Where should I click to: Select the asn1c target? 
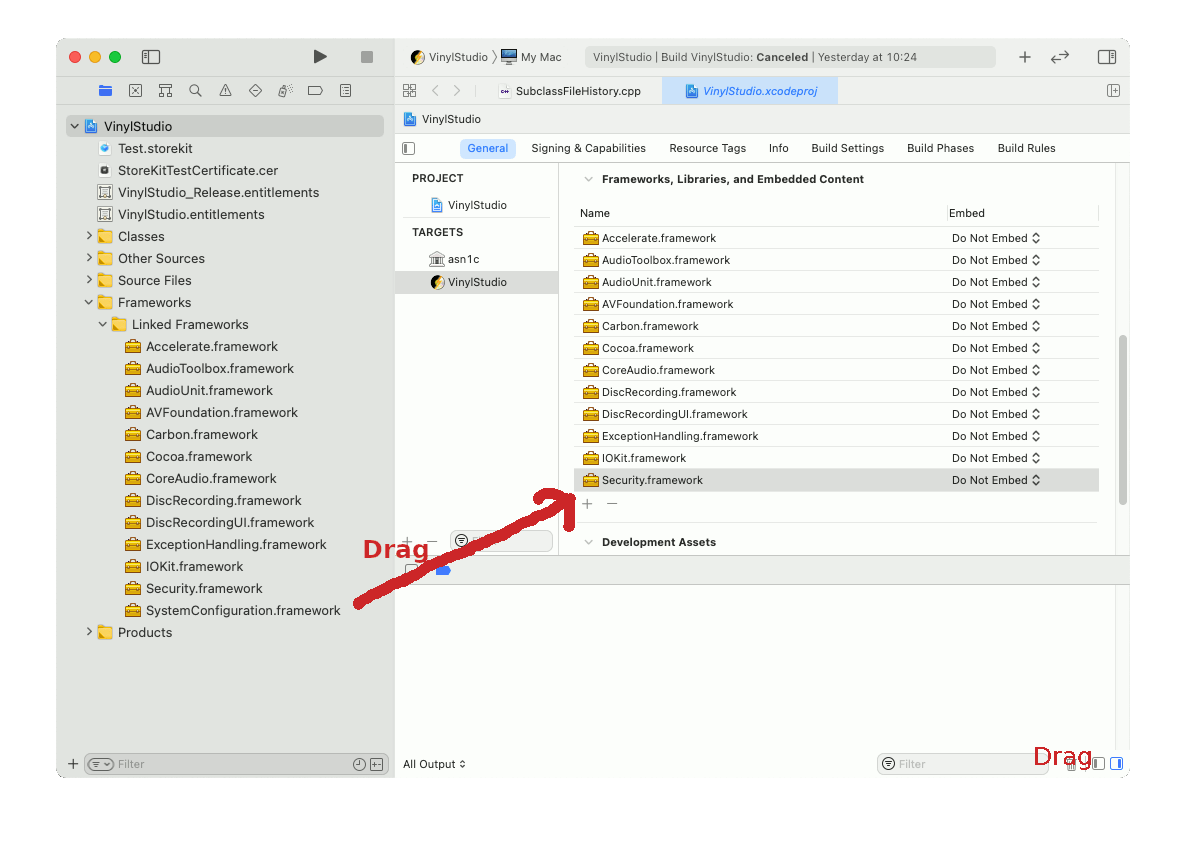click(462, 260)
